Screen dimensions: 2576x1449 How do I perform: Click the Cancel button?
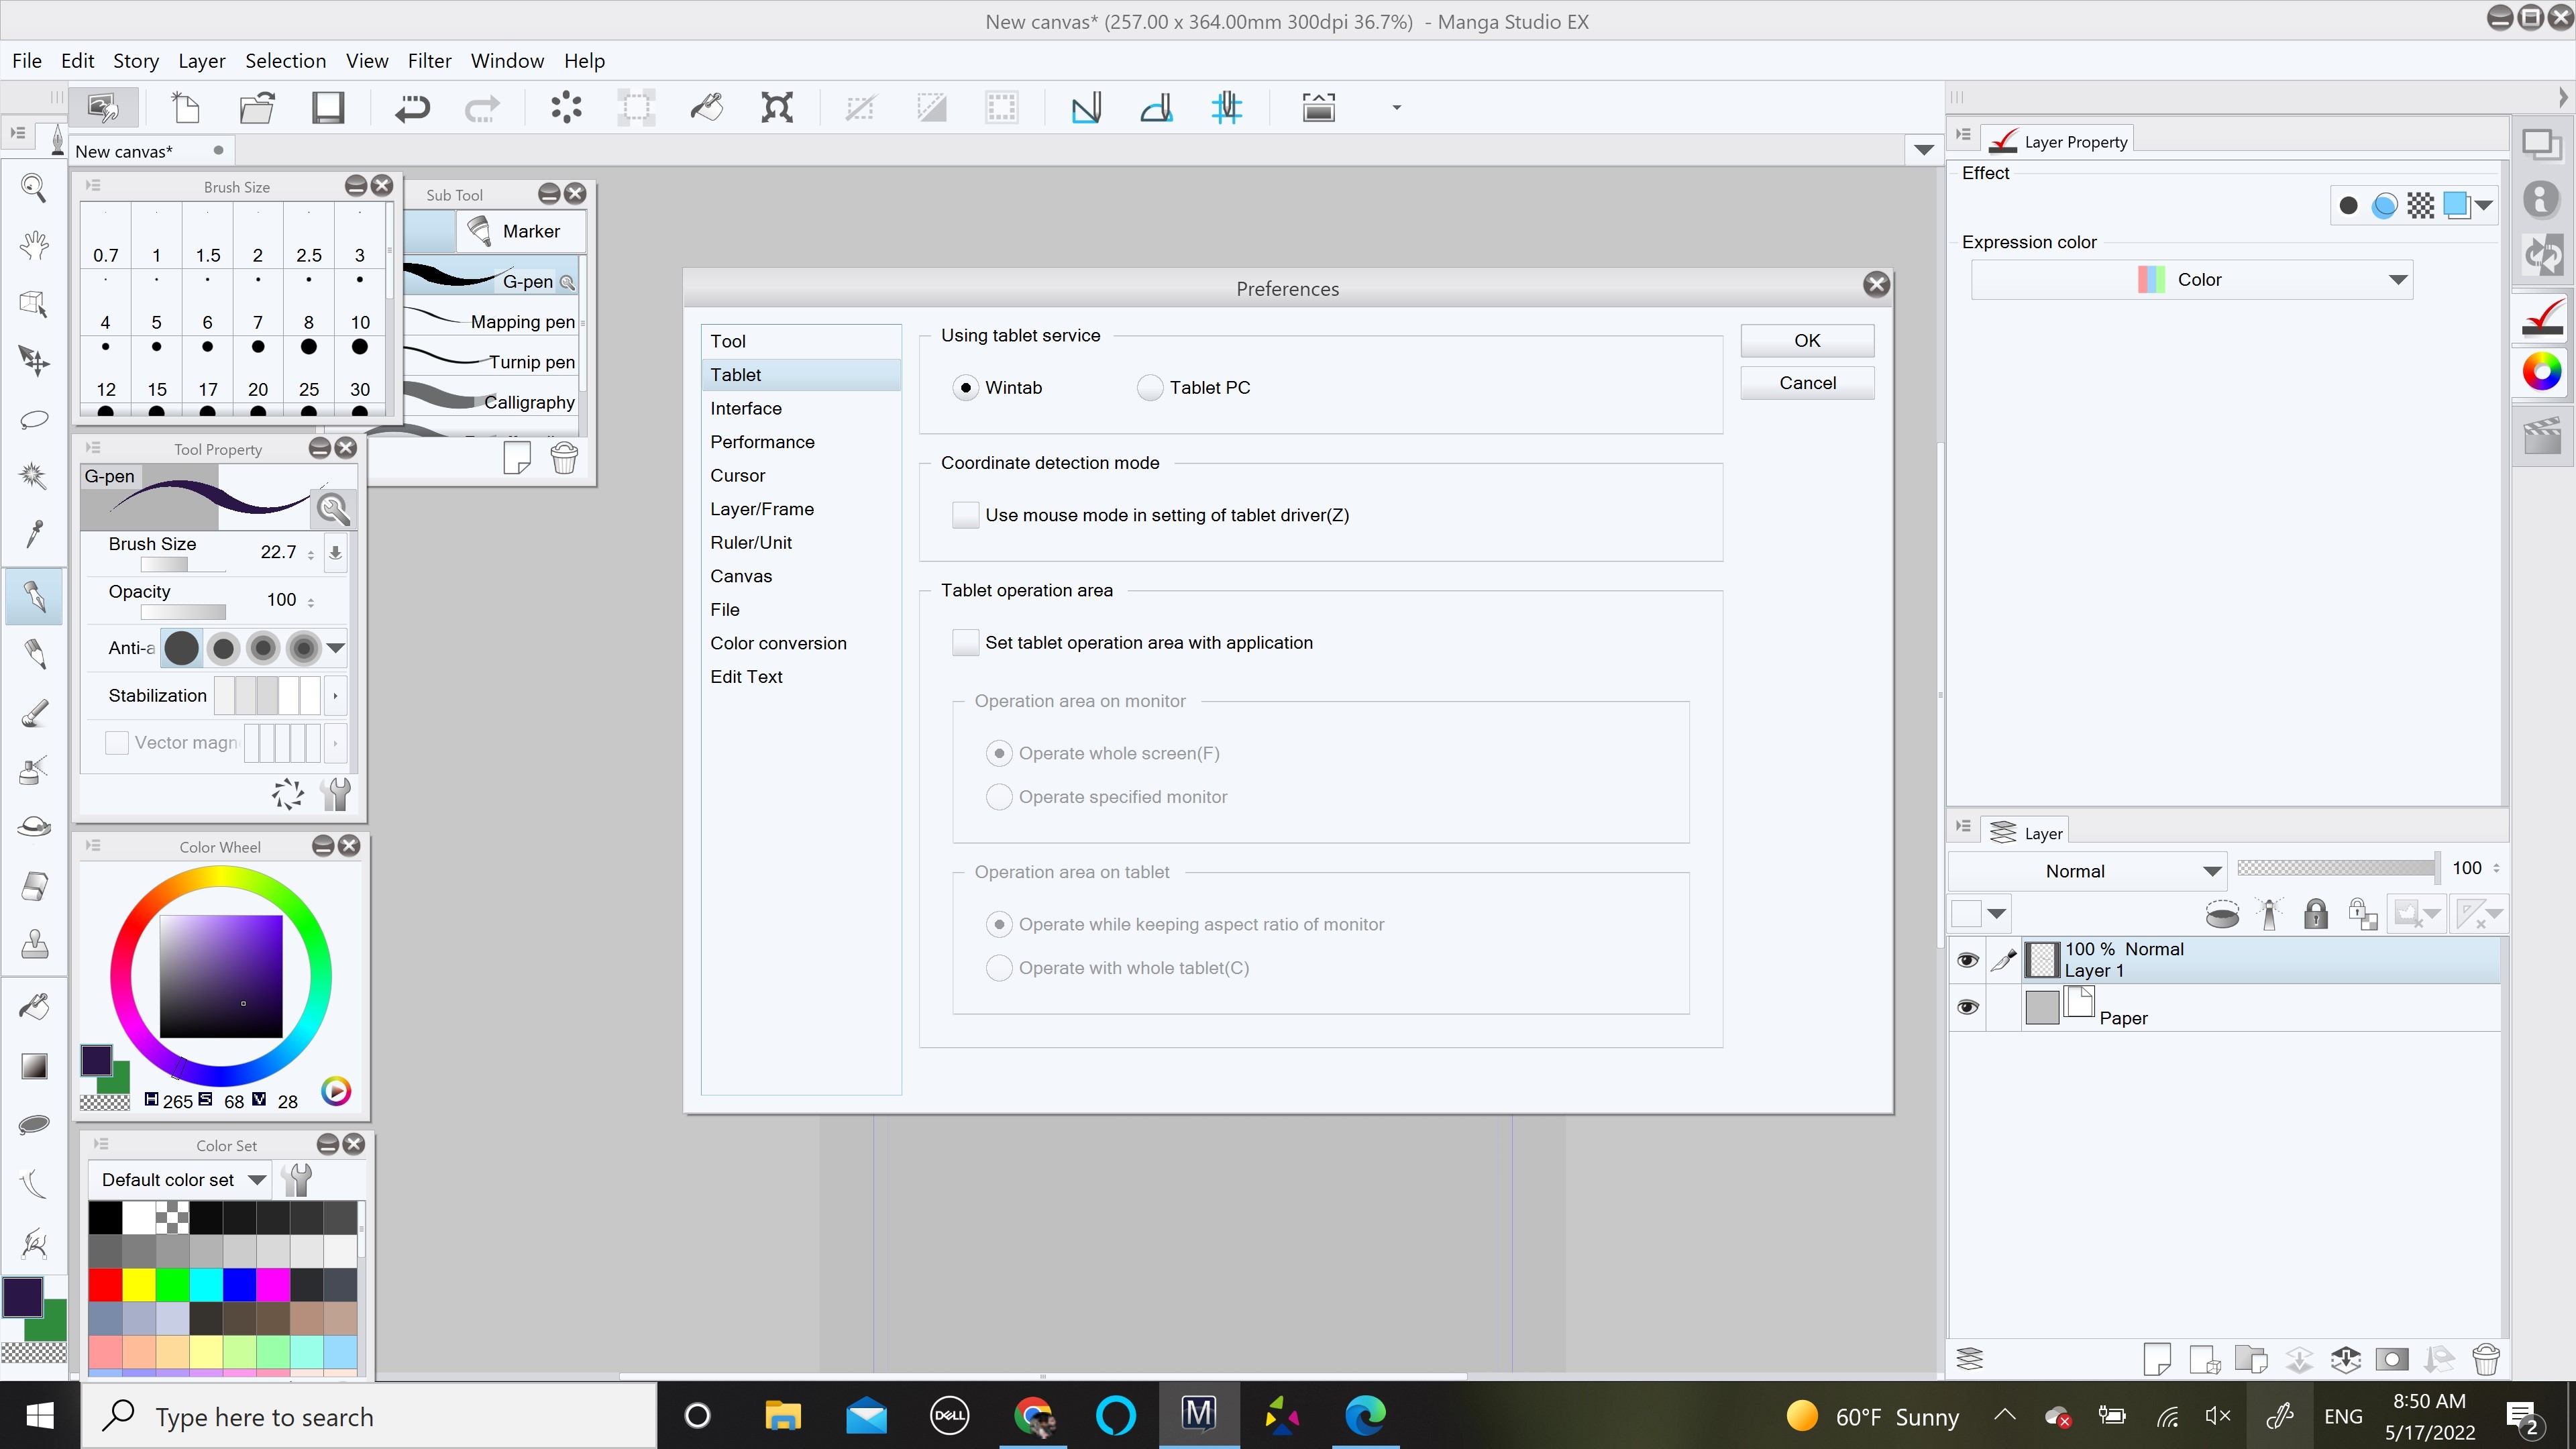click(x=1806, y=383)
